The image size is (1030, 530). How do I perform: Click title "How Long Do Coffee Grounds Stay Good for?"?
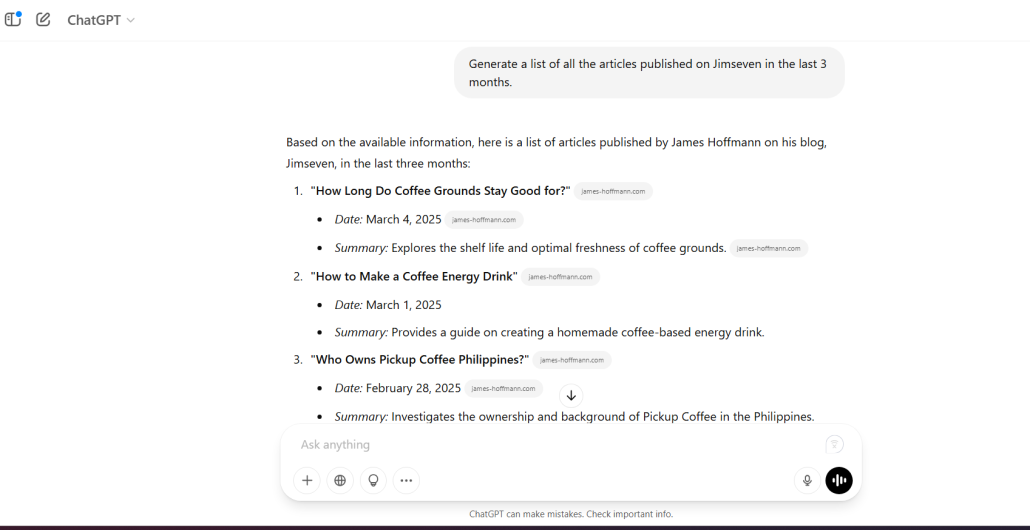point(441,191)
